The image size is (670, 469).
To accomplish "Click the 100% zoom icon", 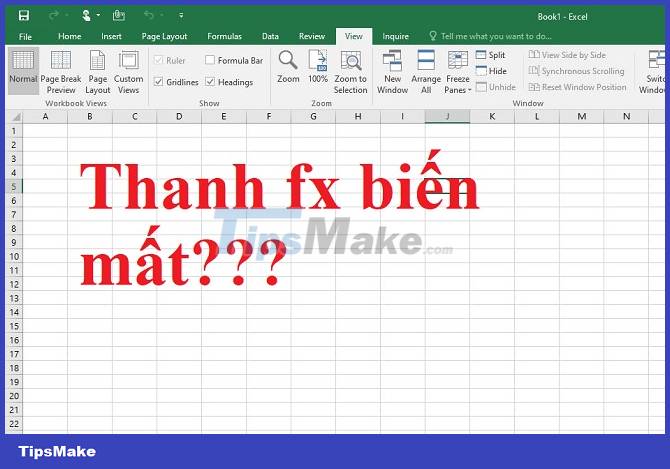I will tap(318, 61).
